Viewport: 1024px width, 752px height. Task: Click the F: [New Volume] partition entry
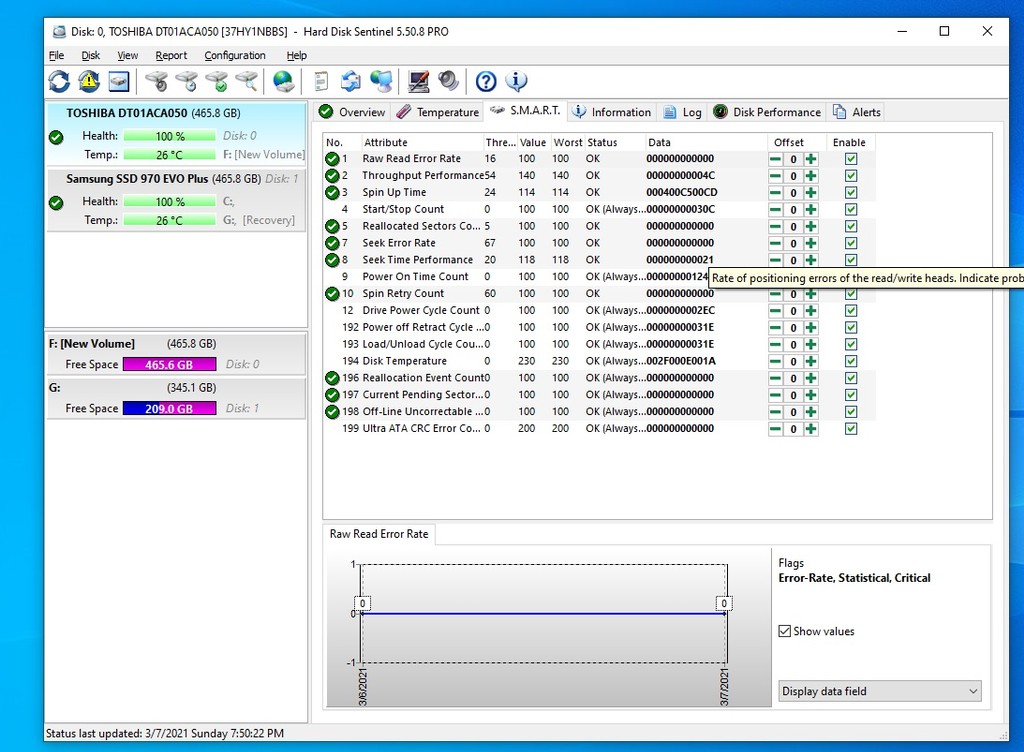(x=176, y=354)
